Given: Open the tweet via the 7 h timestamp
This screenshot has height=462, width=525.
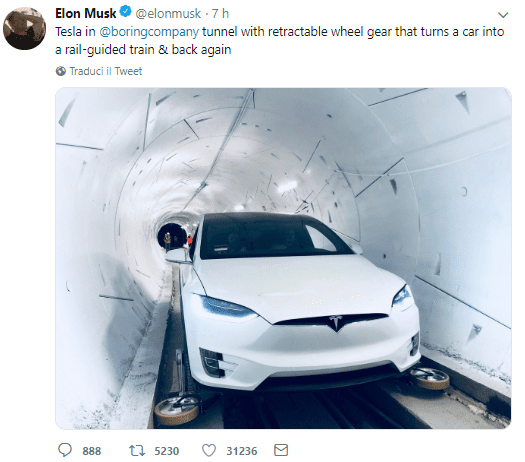Looking at the screenshot, I should (220, 14).
